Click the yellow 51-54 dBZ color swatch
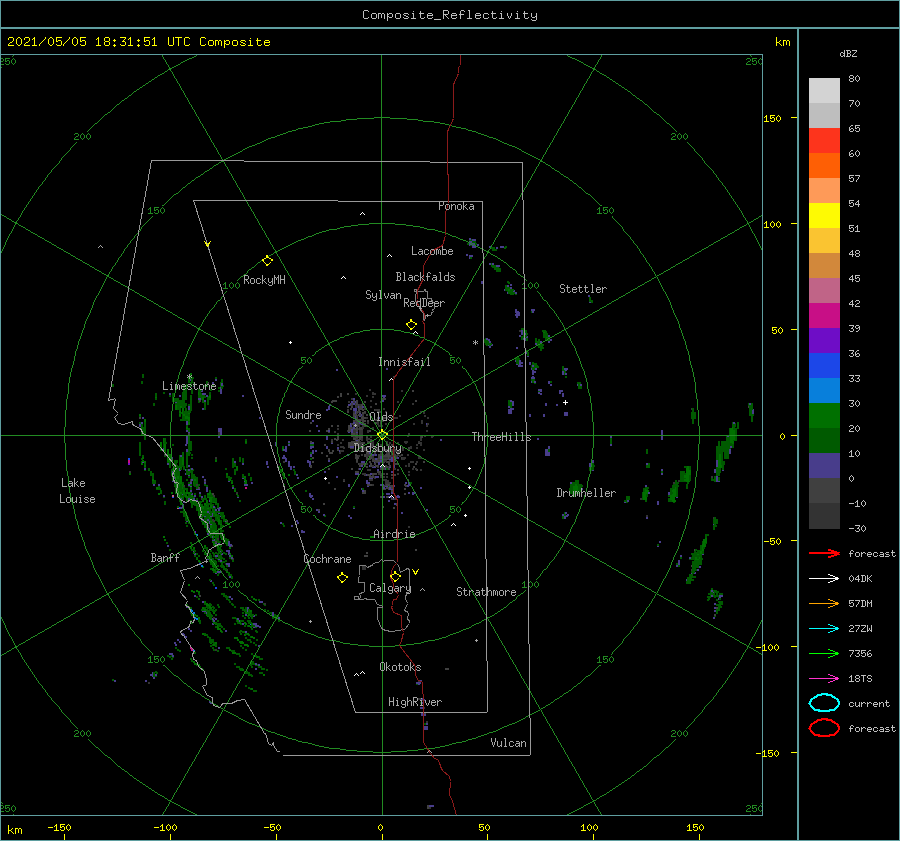900x841 pixels. (824, 216)
